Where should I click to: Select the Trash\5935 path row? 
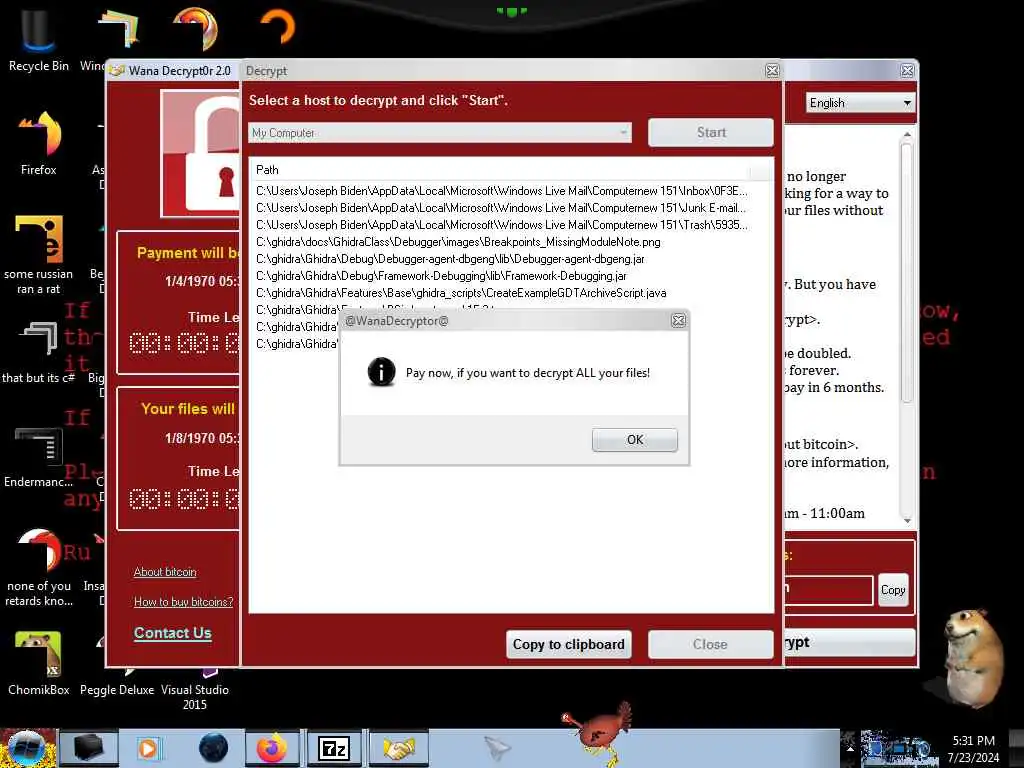pyautogui.click(x=502, y=225)
